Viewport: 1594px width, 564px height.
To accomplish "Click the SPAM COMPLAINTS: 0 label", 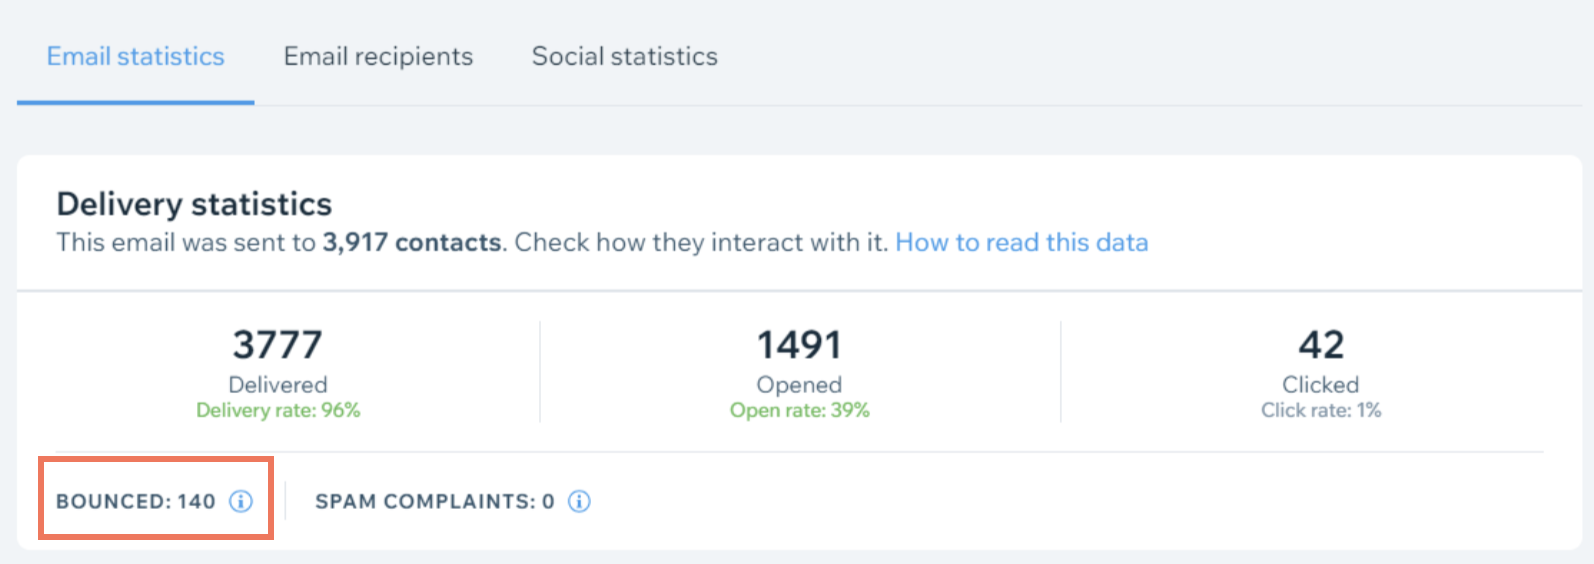I will (x=435, y=501).
